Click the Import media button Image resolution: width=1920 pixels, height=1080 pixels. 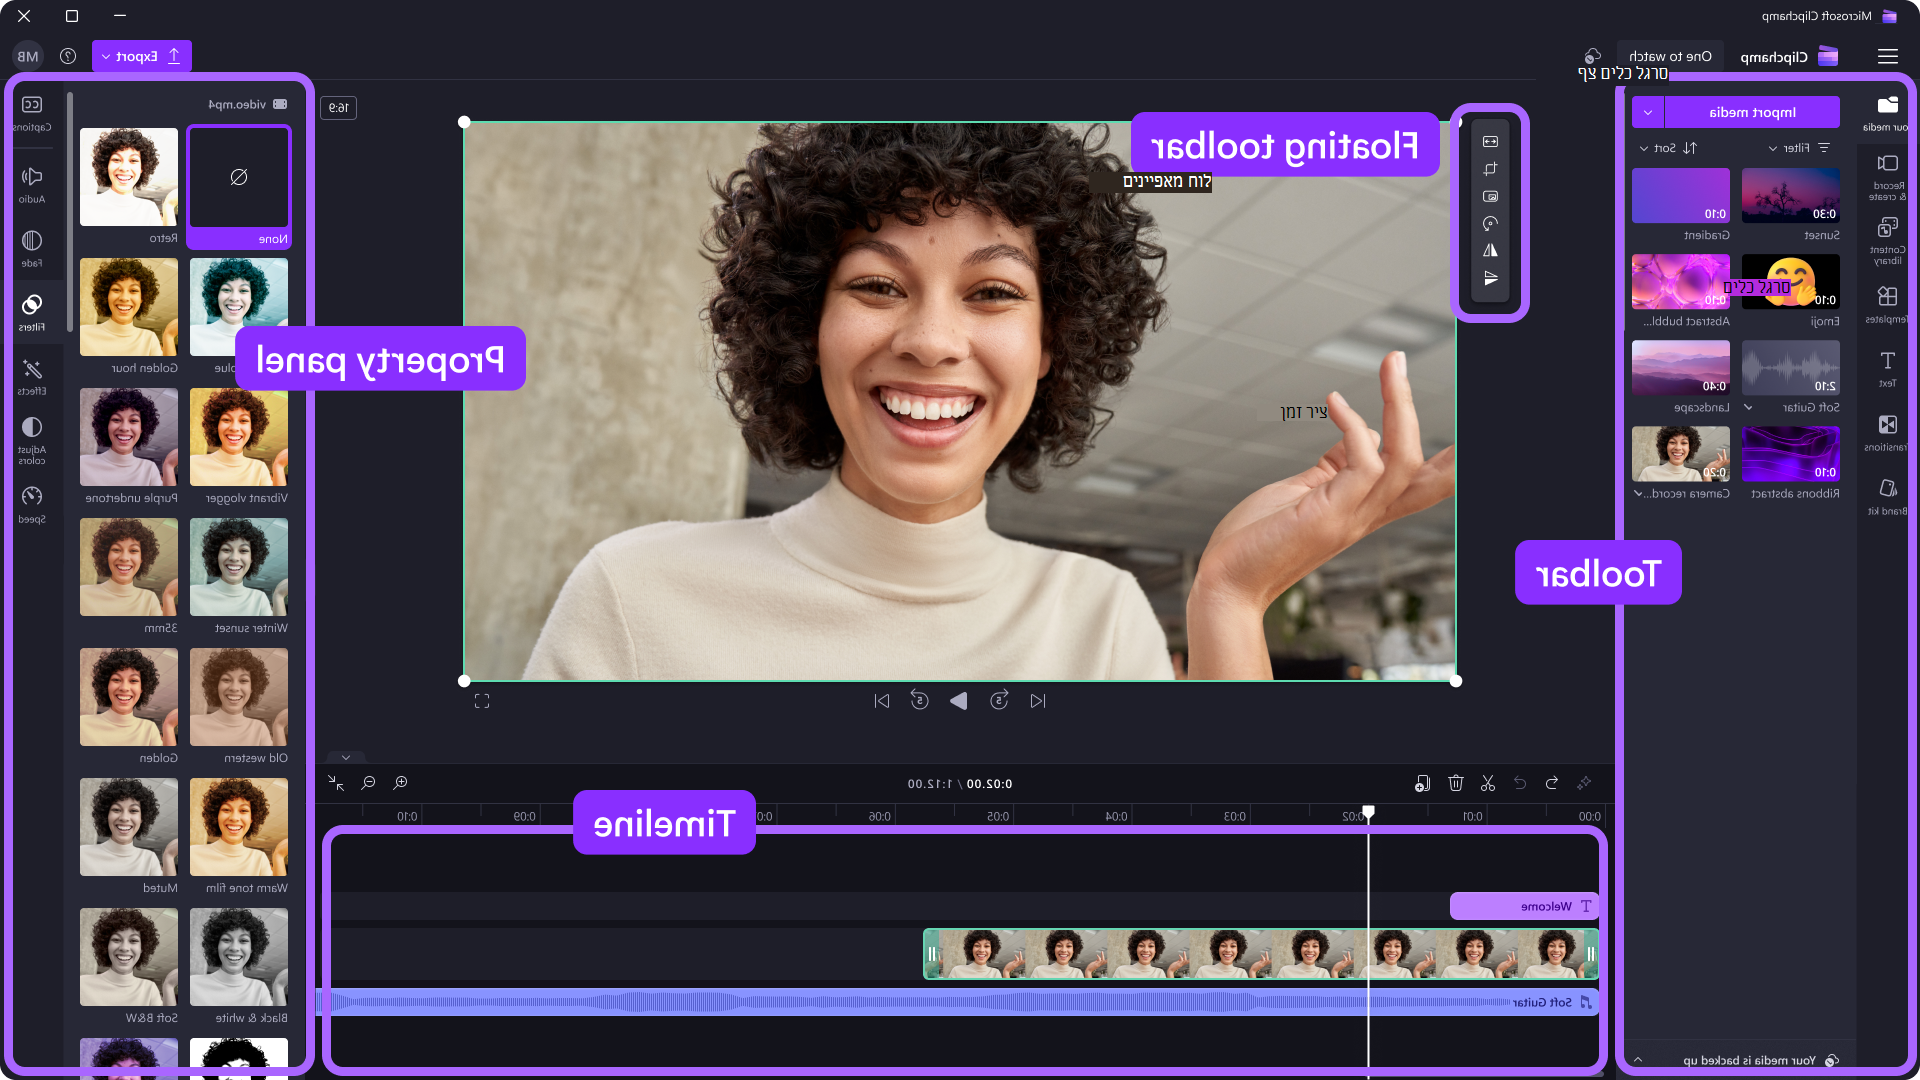pos(1752,112)
